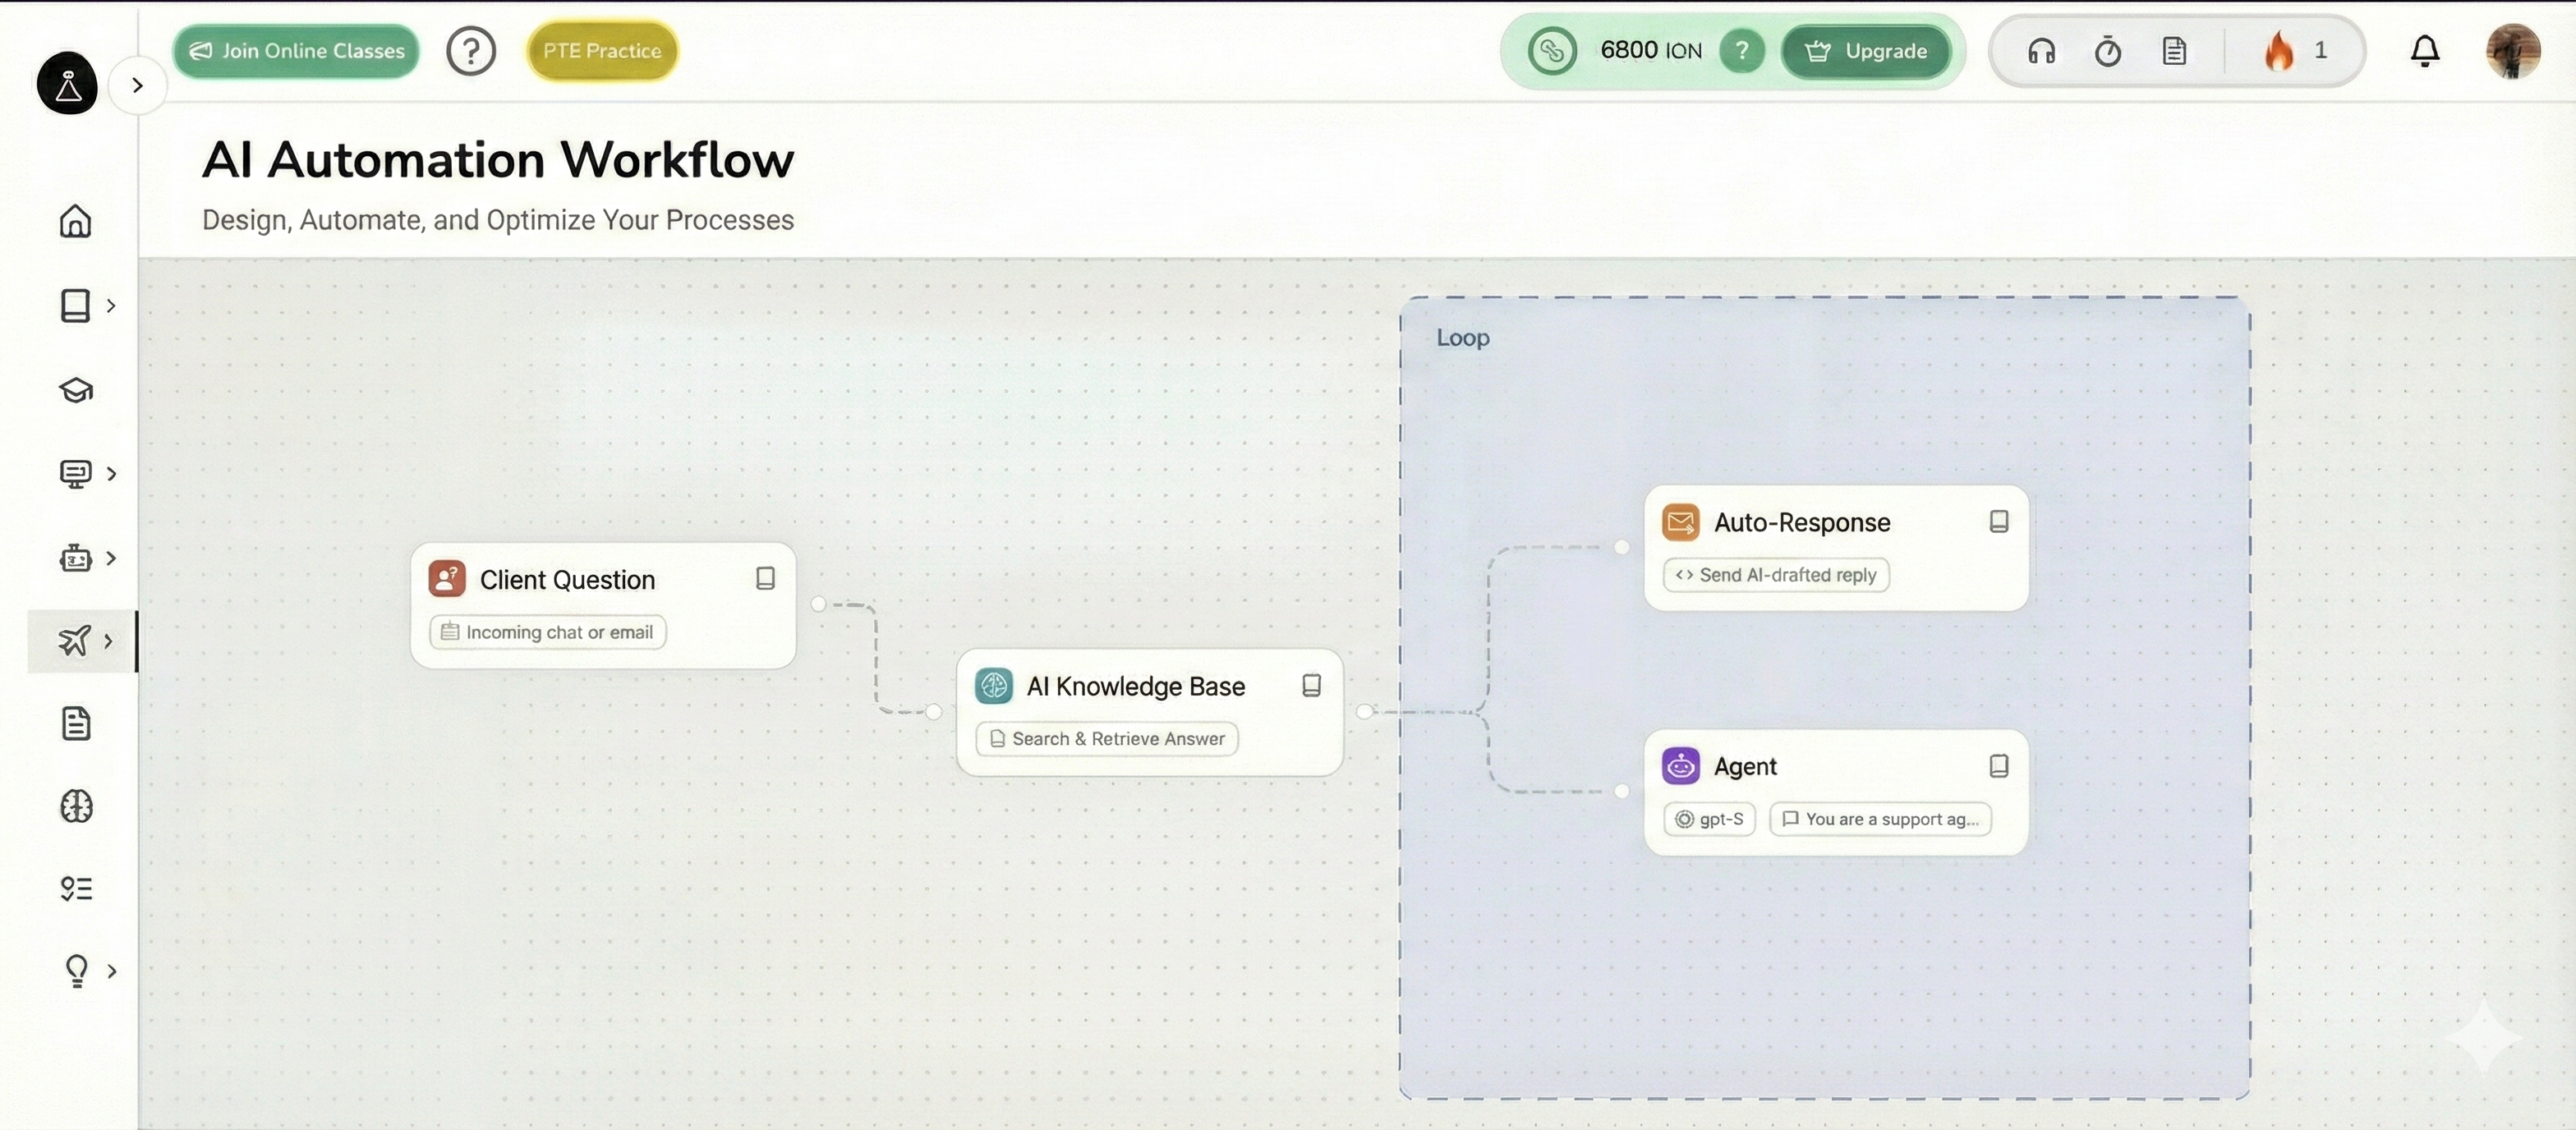The image size is (2576, 1130).
Task: Select the AI Knowledge Base node
Action: pyautogui.click(x=1136, y=687)
